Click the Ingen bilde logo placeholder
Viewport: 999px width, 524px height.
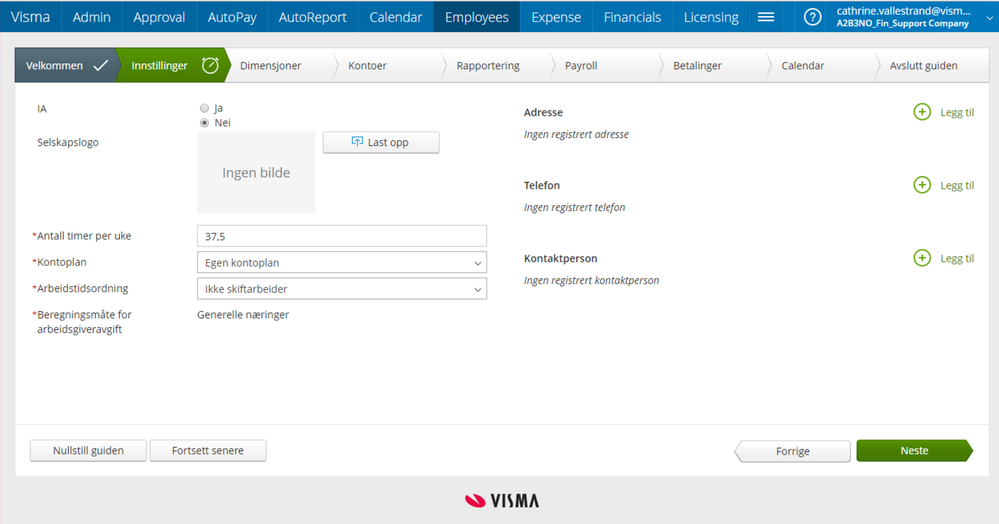pos(256,172)
